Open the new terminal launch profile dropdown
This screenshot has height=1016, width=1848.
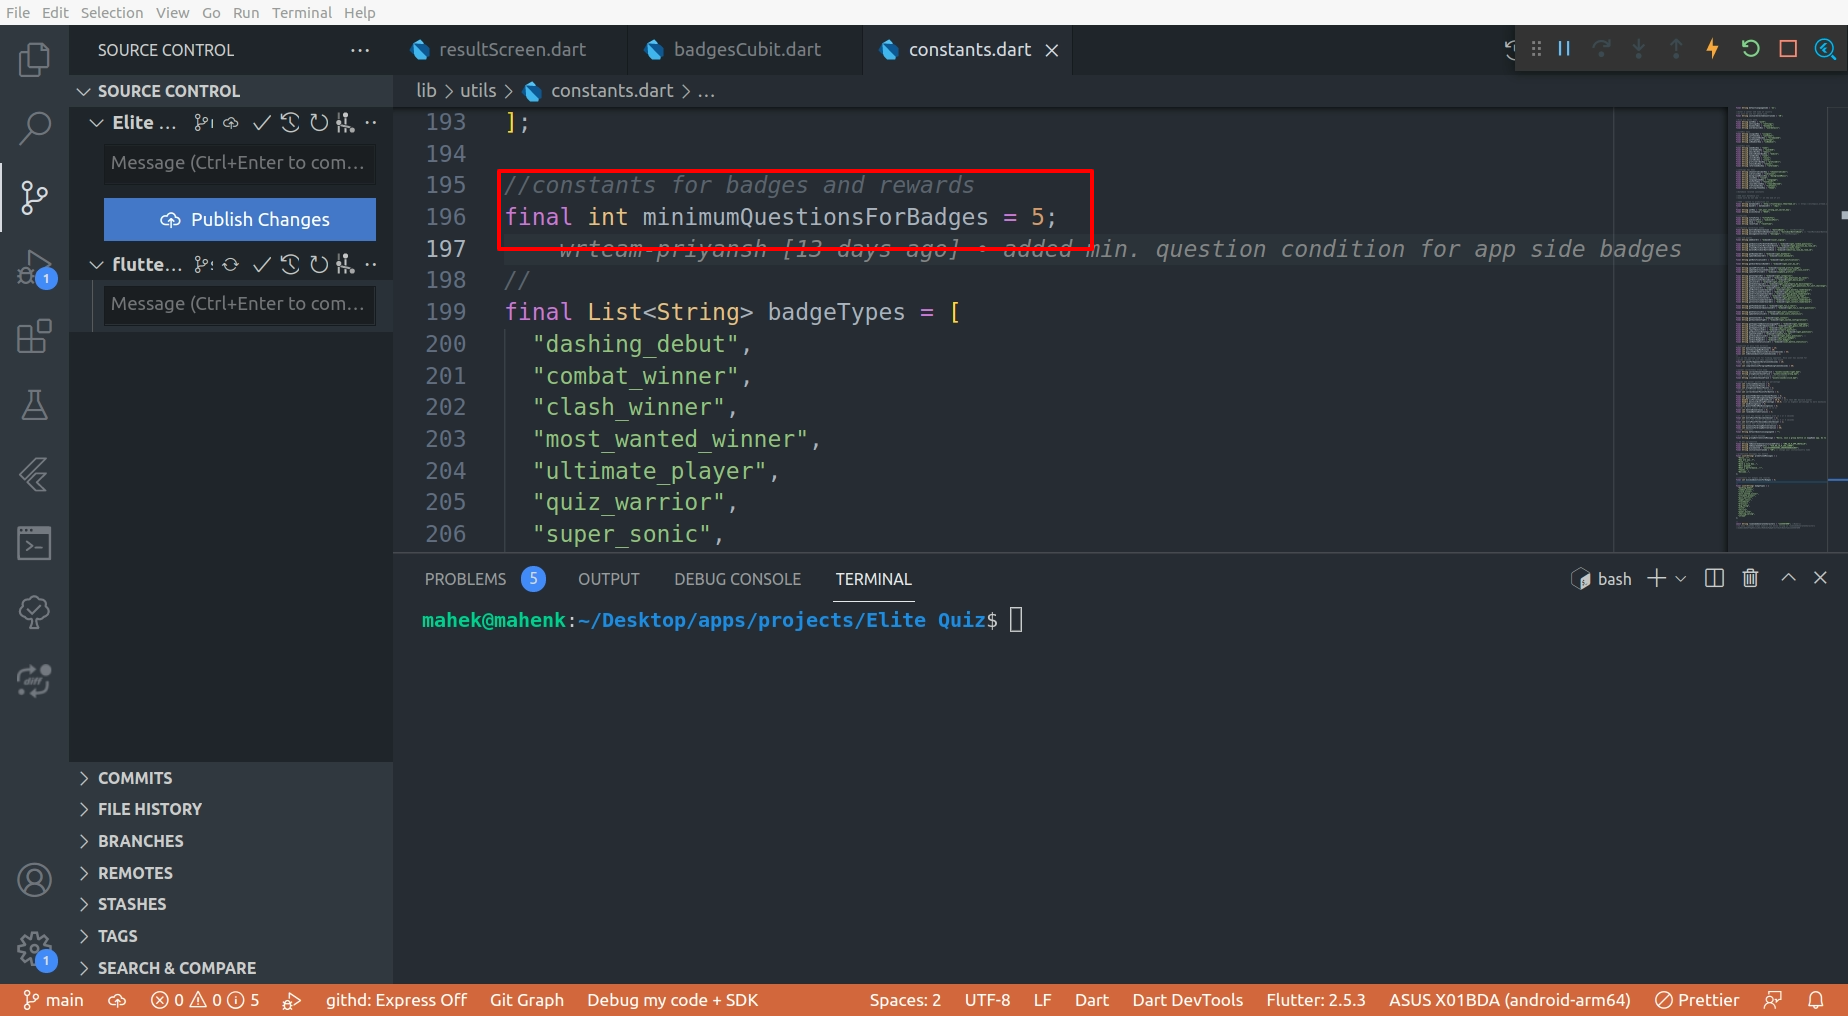pyautogui.click(x=1681, y=579)
